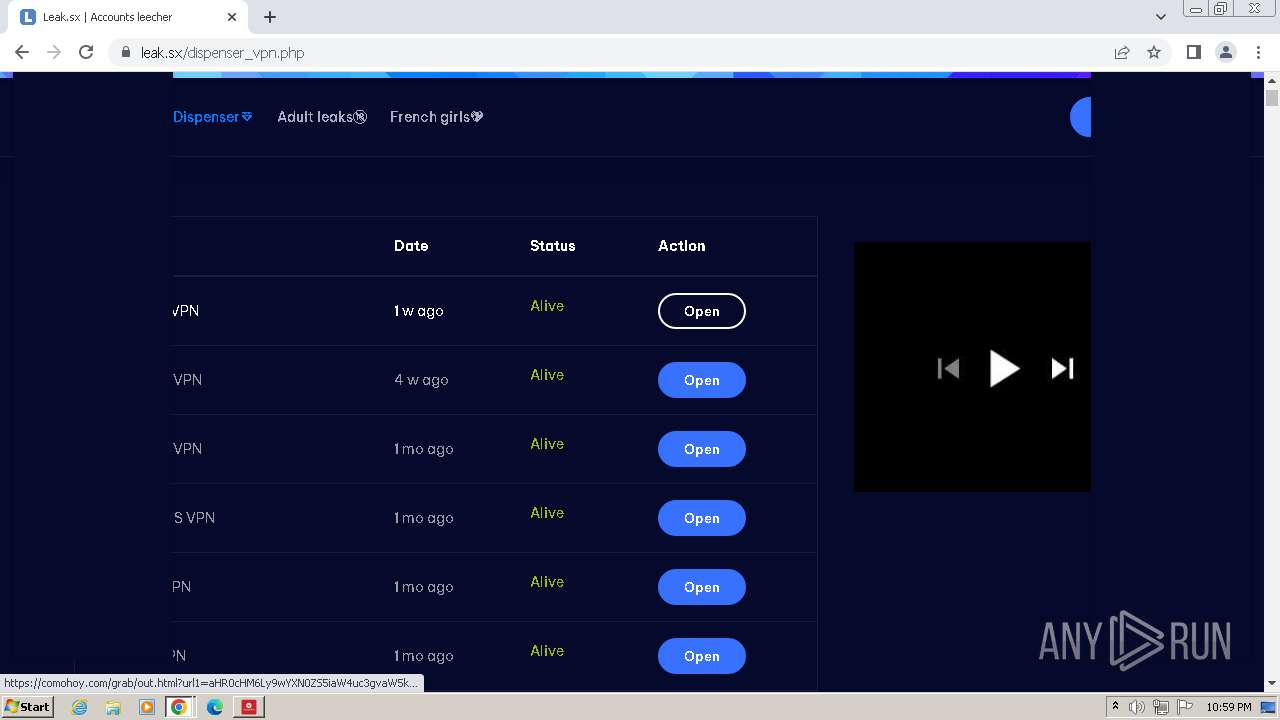Launch Internet Explorer from taskbar
The image size is (1280, 720).
tap(79, 707)
